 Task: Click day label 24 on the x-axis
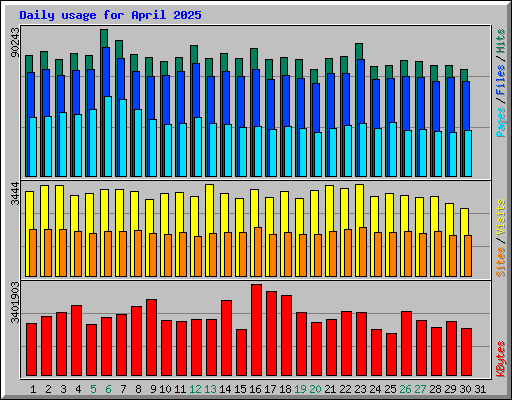[375, 389]
